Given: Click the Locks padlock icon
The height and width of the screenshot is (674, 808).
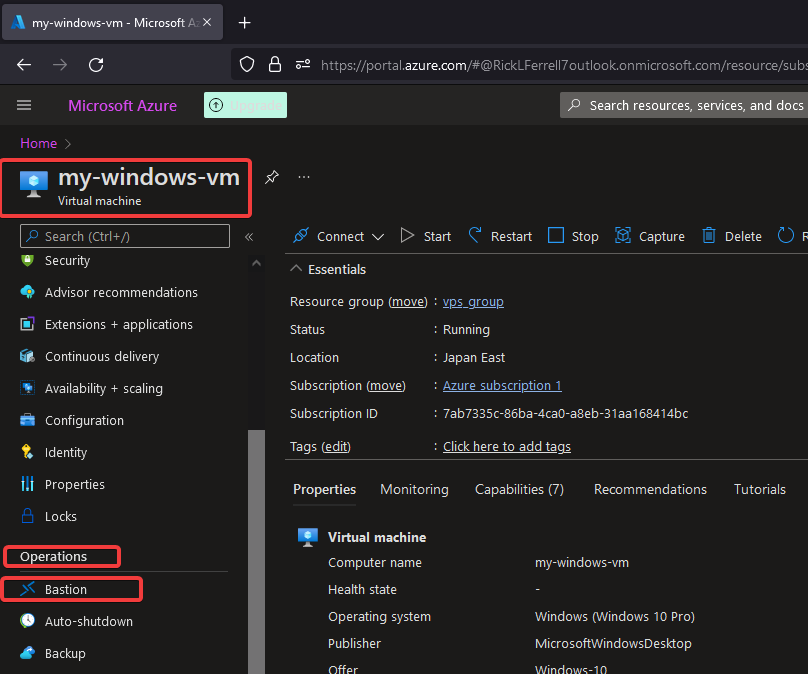Looking at the screenshot, I should [27, 516].
